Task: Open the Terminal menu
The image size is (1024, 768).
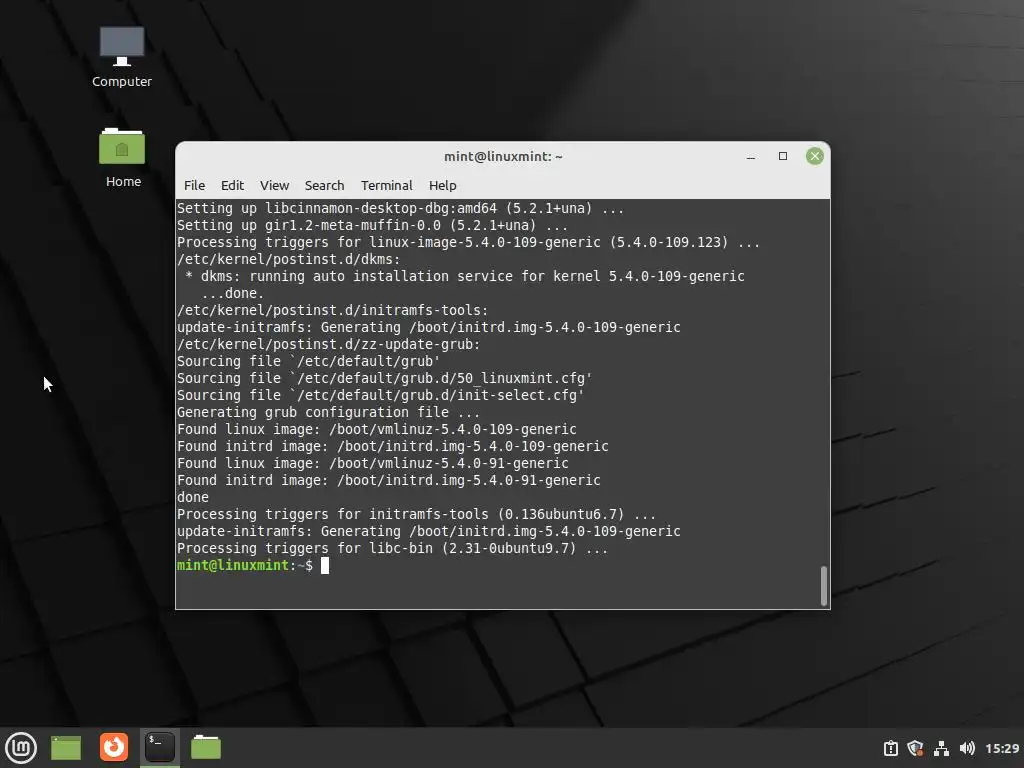Action: click(x=387, y=185)
